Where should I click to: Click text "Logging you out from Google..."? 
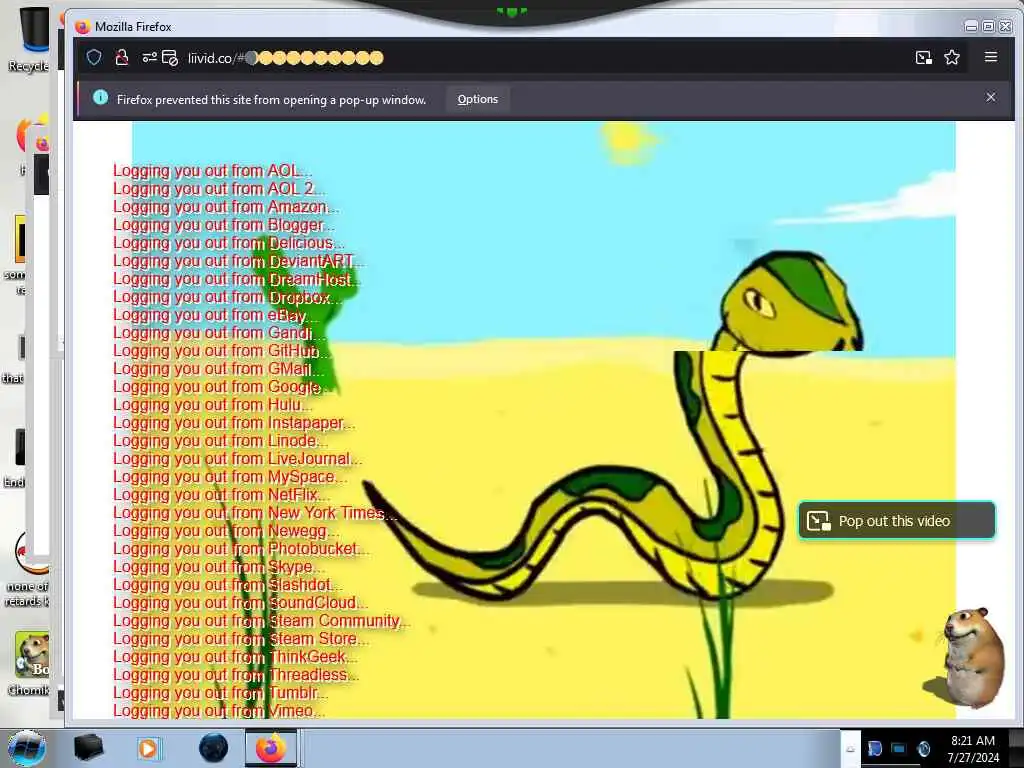coord(223,387)
